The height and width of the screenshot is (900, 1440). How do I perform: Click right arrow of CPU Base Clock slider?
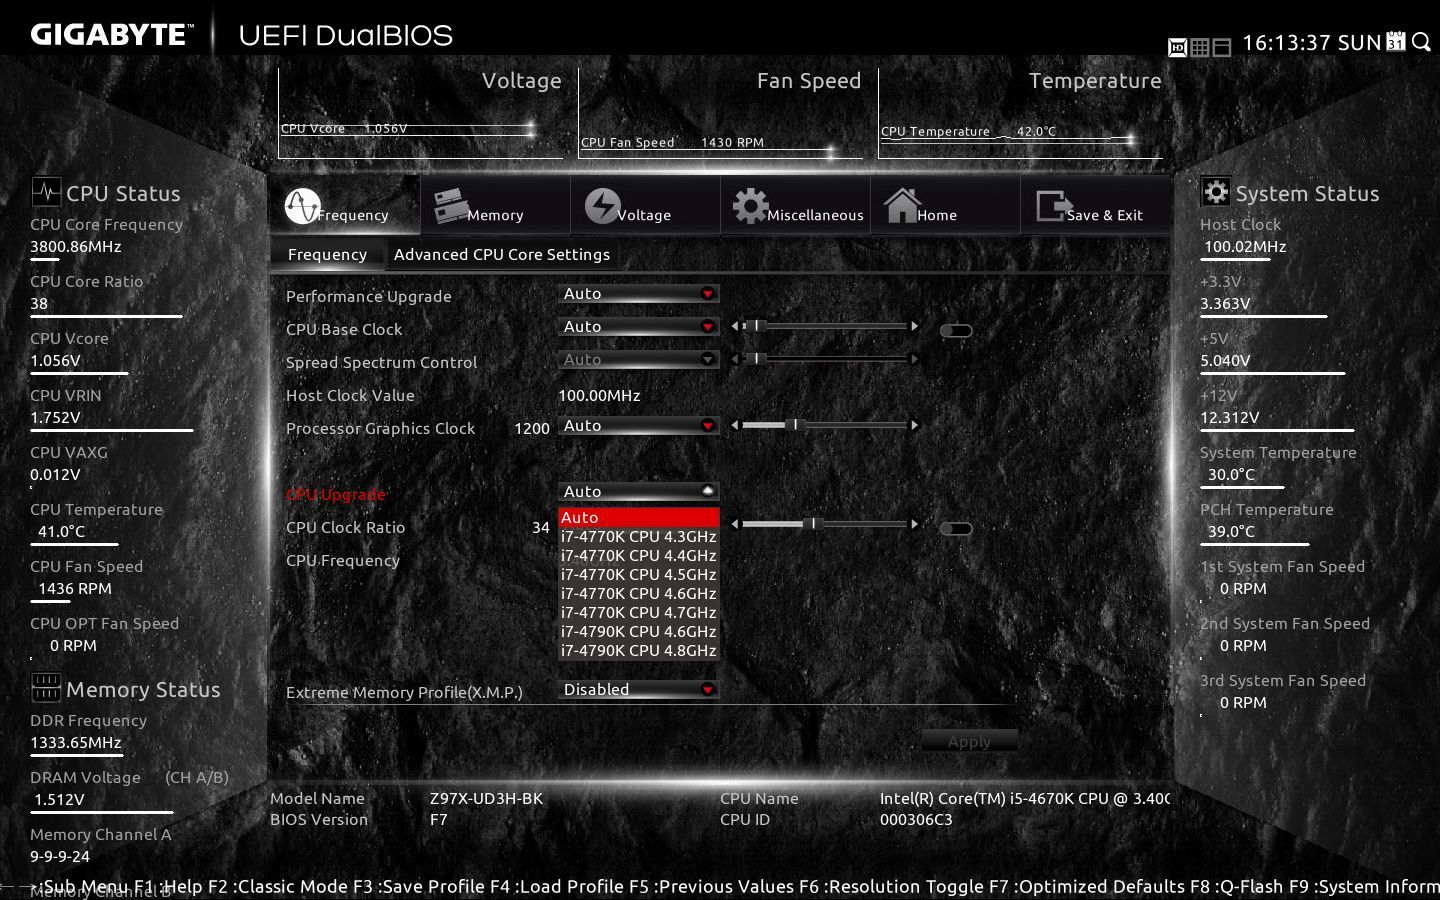click(x=914, y=326)
